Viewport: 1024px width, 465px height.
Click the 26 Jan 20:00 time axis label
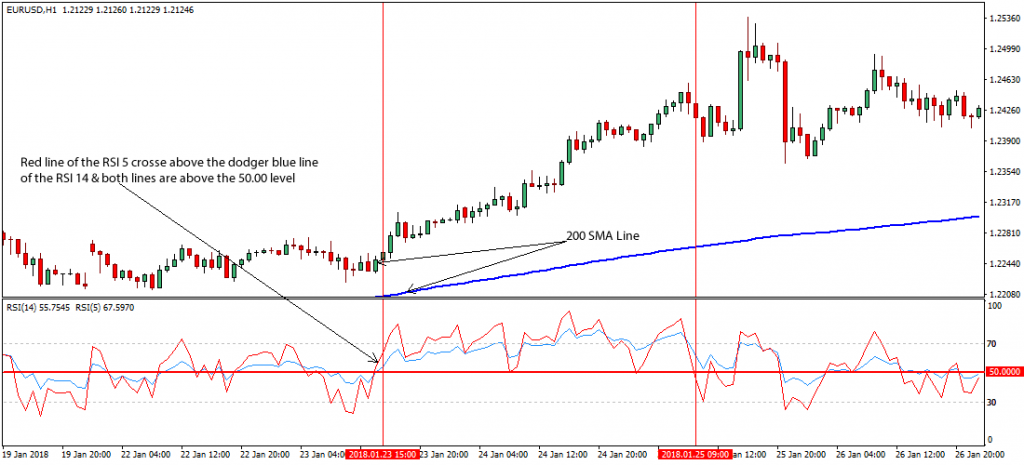(982, 453)
